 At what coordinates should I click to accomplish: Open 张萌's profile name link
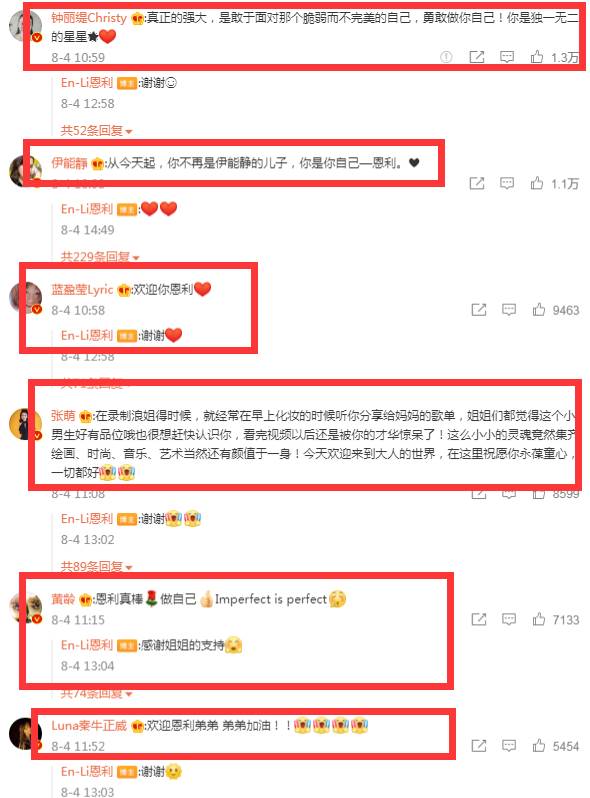63,416
